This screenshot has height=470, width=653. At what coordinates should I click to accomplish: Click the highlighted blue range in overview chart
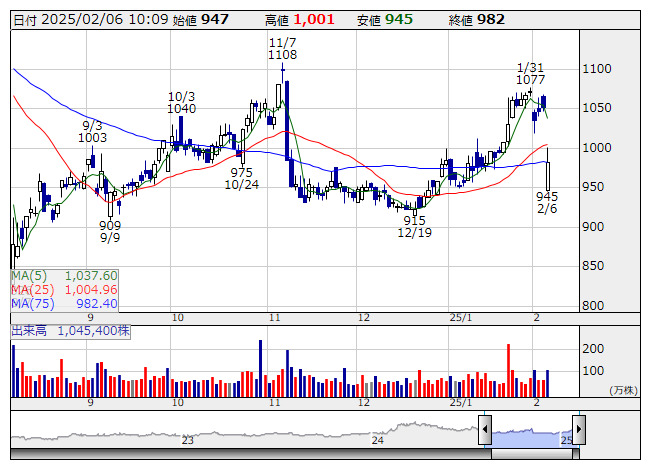[532, 439]
